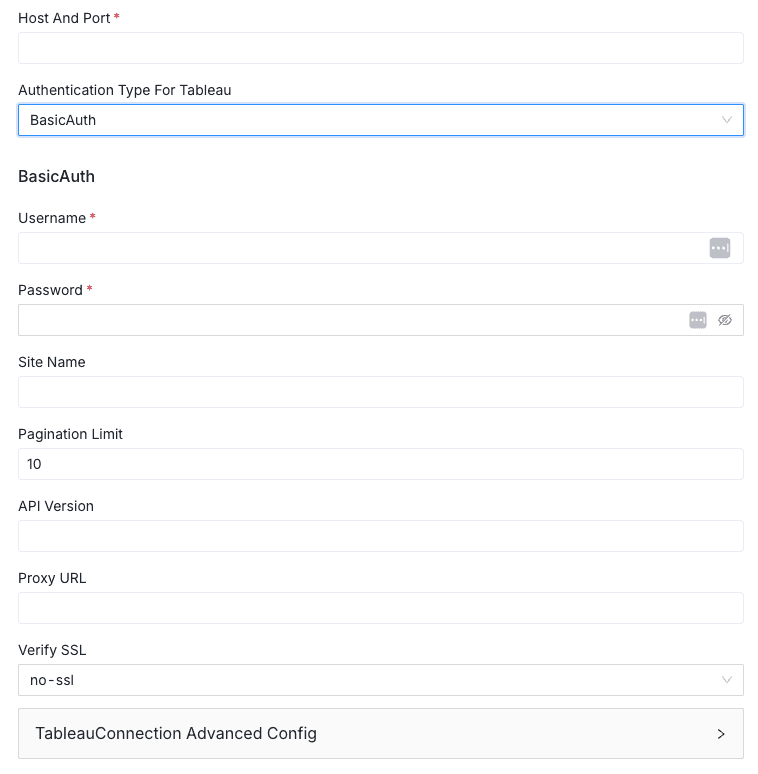Toggle password visibility eye icon
The height and width of the screenshot is (774, 758).
click(725, 320)
